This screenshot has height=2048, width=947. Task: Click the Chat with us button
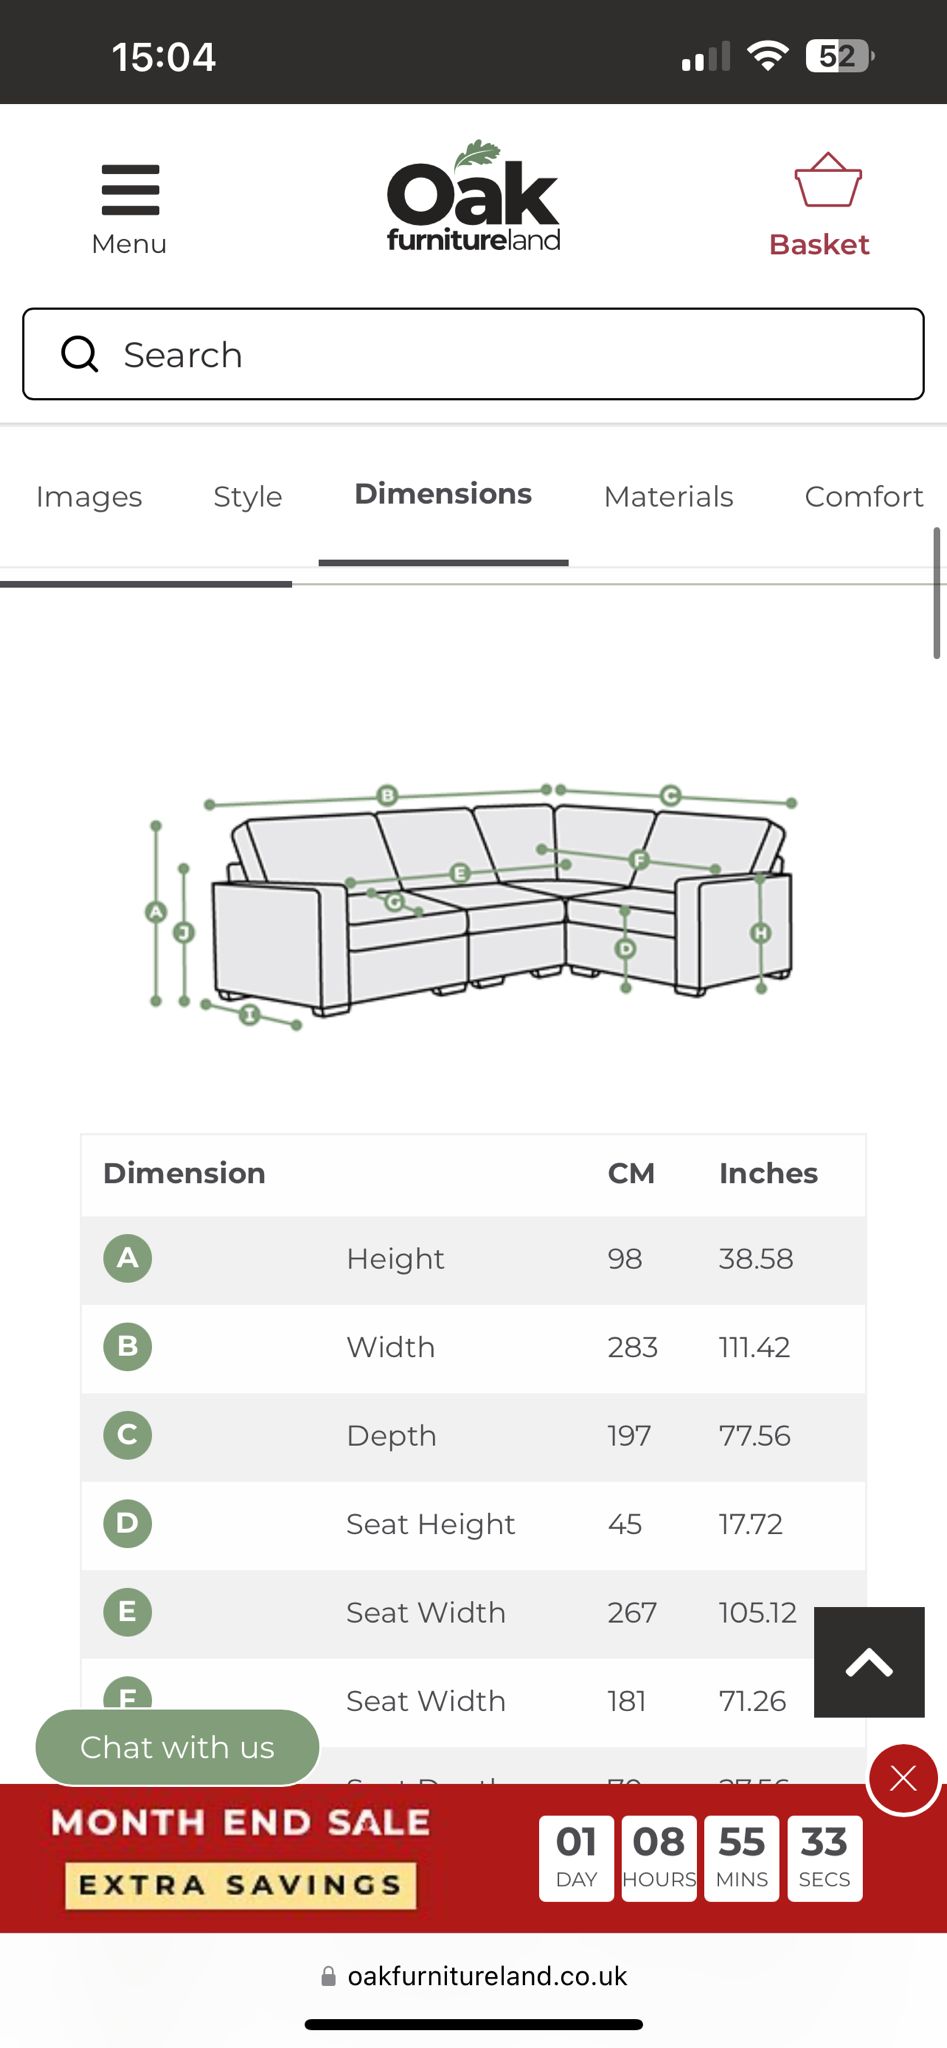(x=177, y=1747)
